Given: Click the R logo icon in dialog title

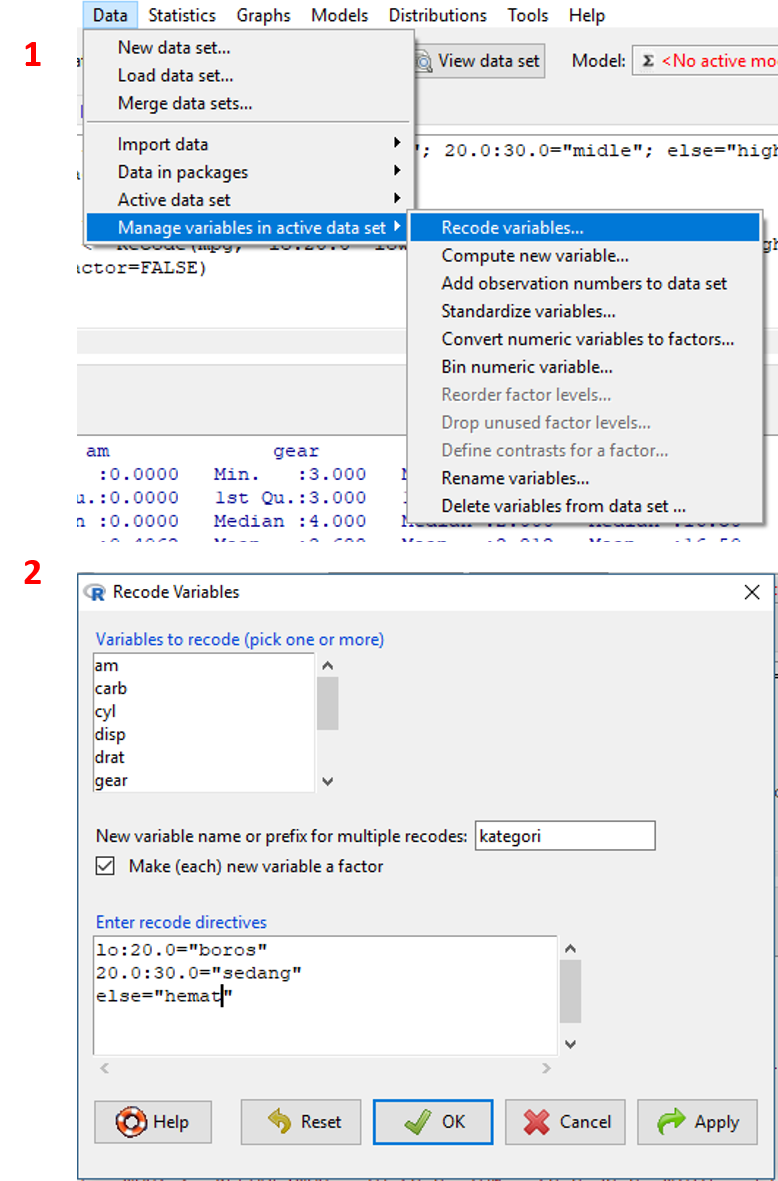Looking at the screenshot, I should pos(96,593).
